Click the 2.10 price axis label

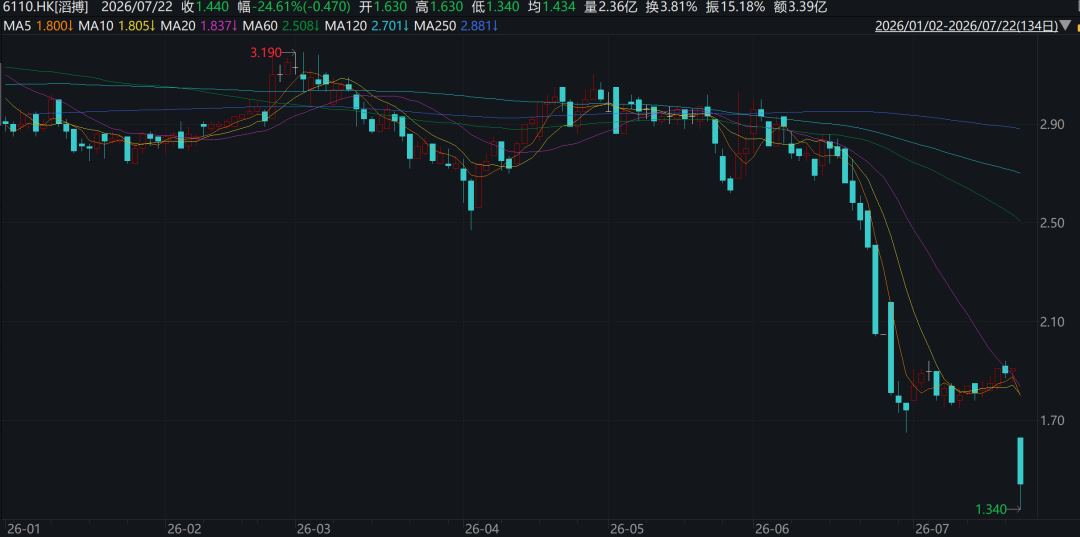coord(1054,322)
